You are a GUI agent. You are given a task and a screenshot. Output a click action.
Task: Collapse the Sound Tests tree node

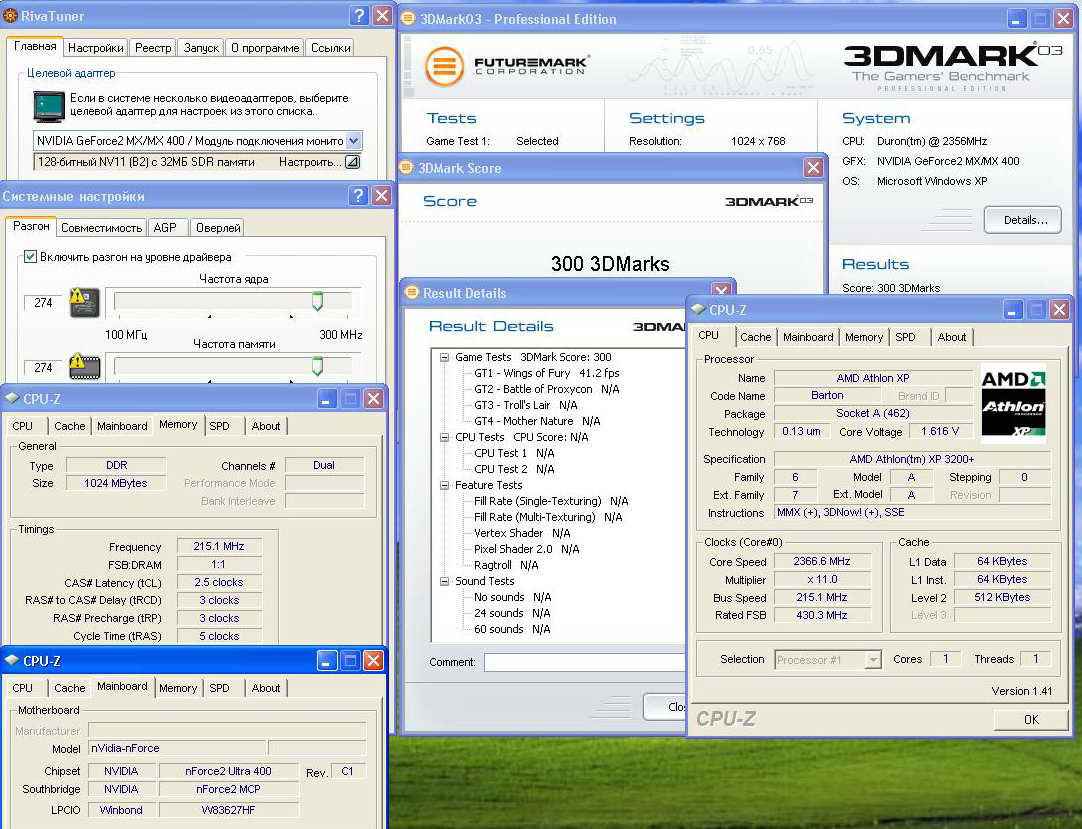tap(444, 581)
